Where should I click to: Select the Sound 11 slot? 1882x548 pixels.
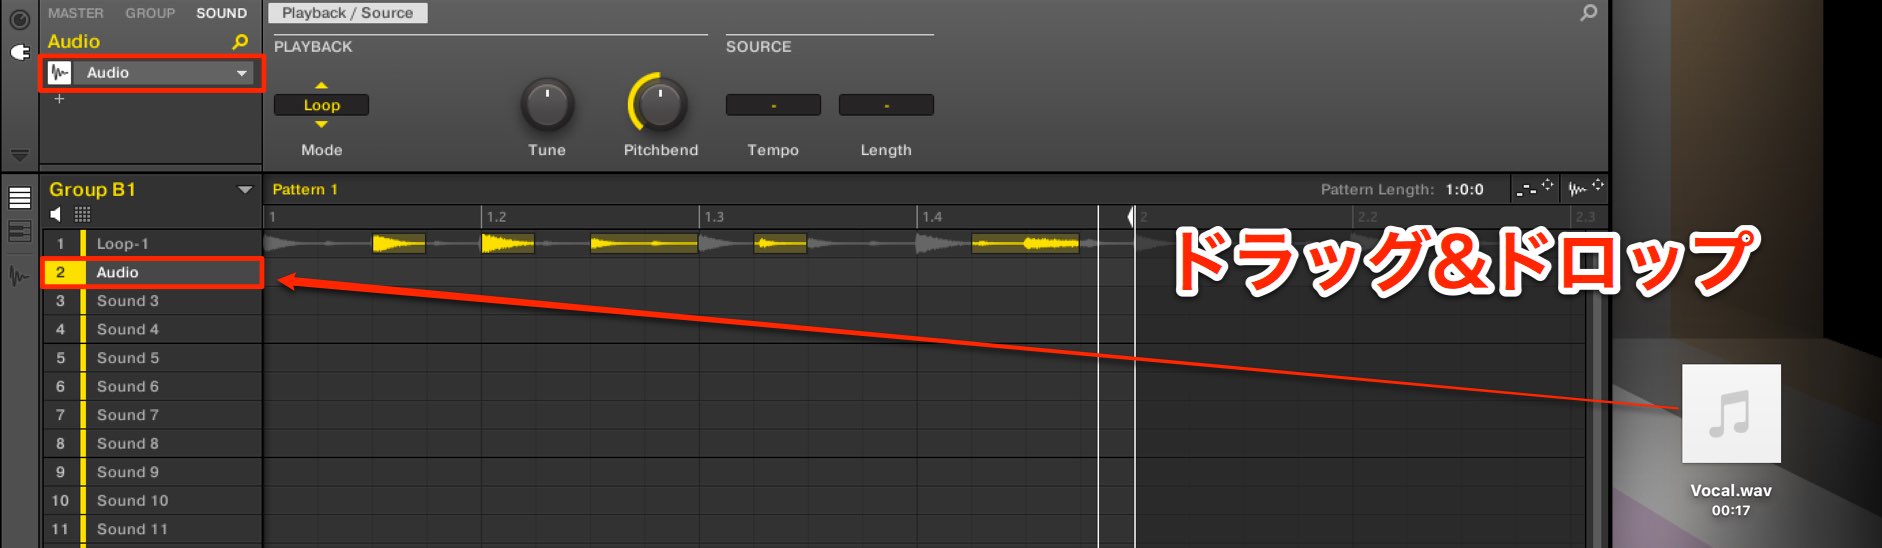[153, 529]
